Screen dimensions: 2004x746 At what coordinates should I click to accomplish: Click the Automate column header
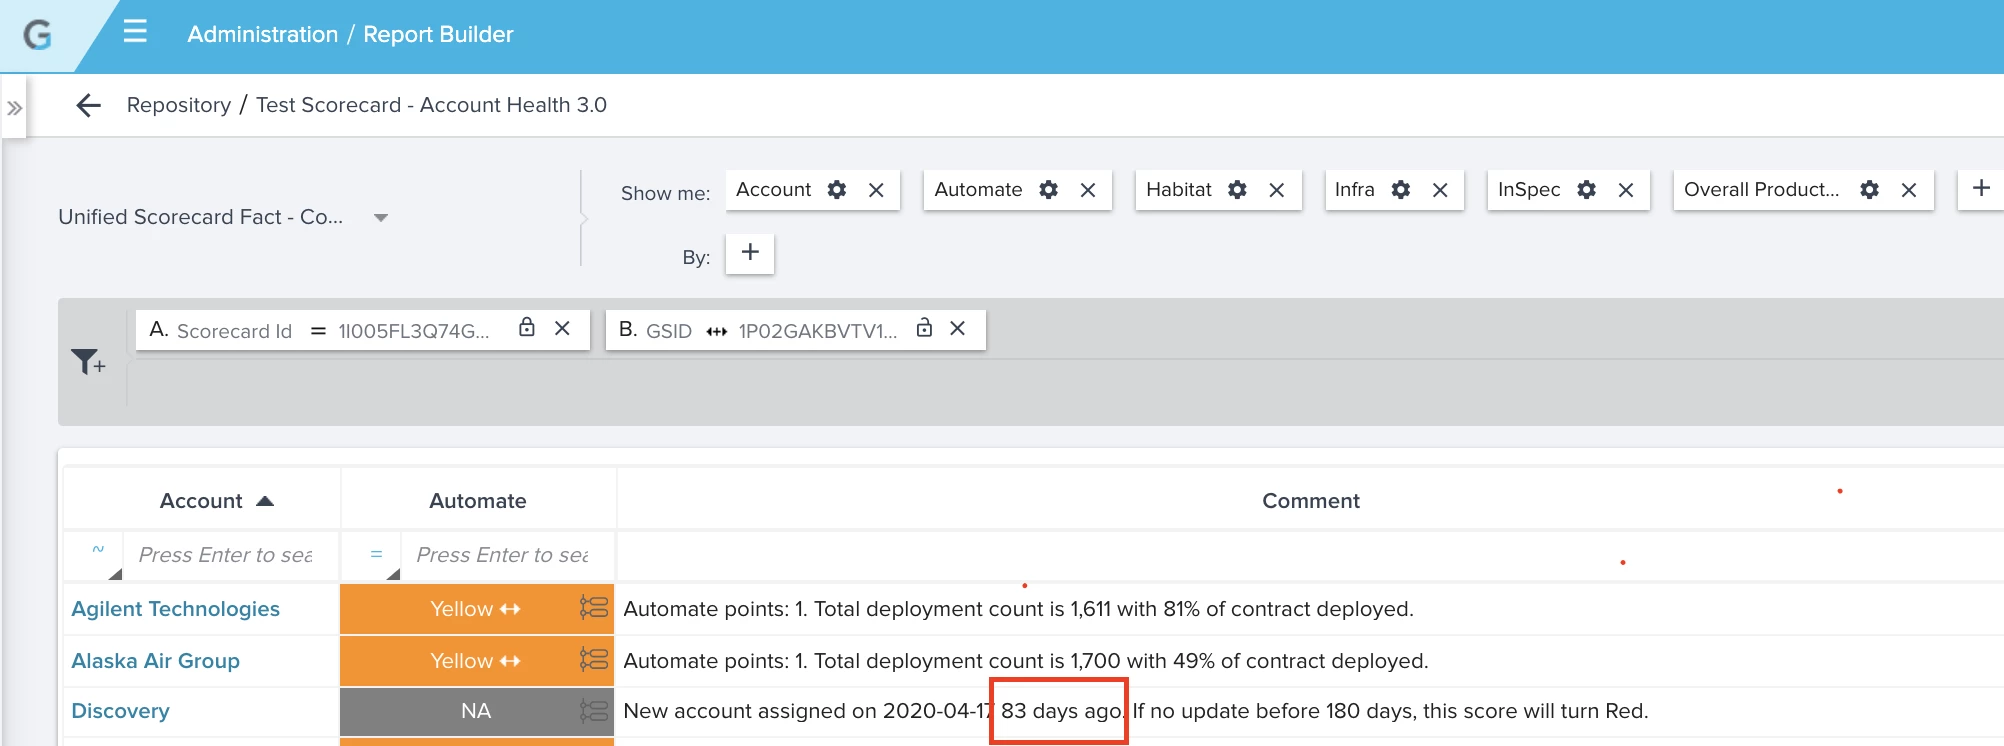pyautogui.click(x=478, y=501)
